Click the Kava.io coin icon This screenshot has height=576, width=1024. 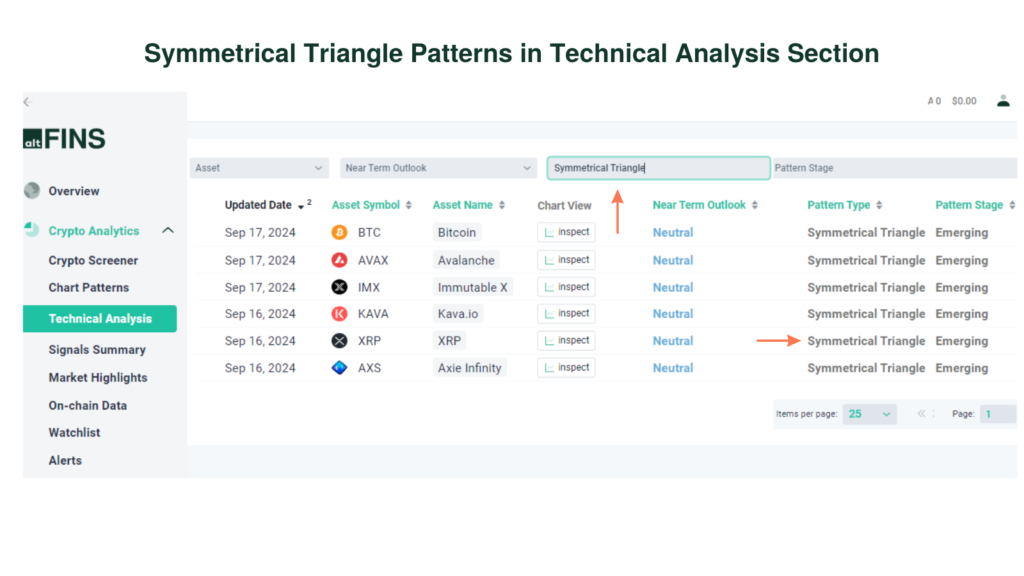coord(339,313)
